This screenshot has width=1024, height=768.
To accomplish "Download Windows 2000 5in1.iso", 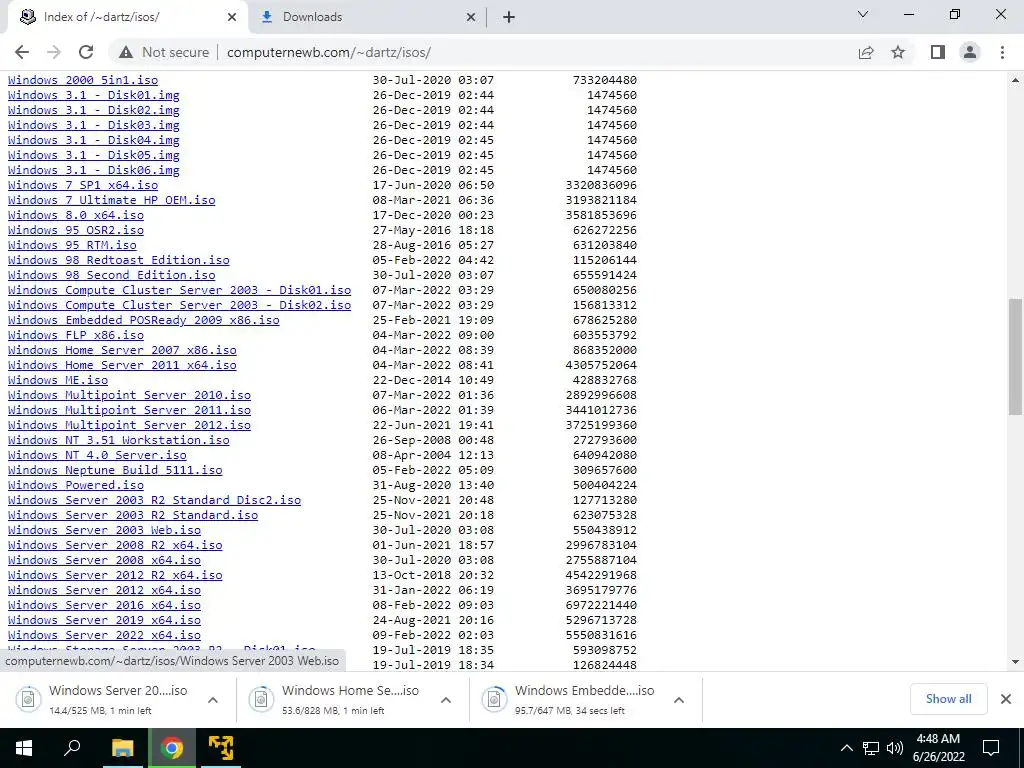I will (83, 80).
